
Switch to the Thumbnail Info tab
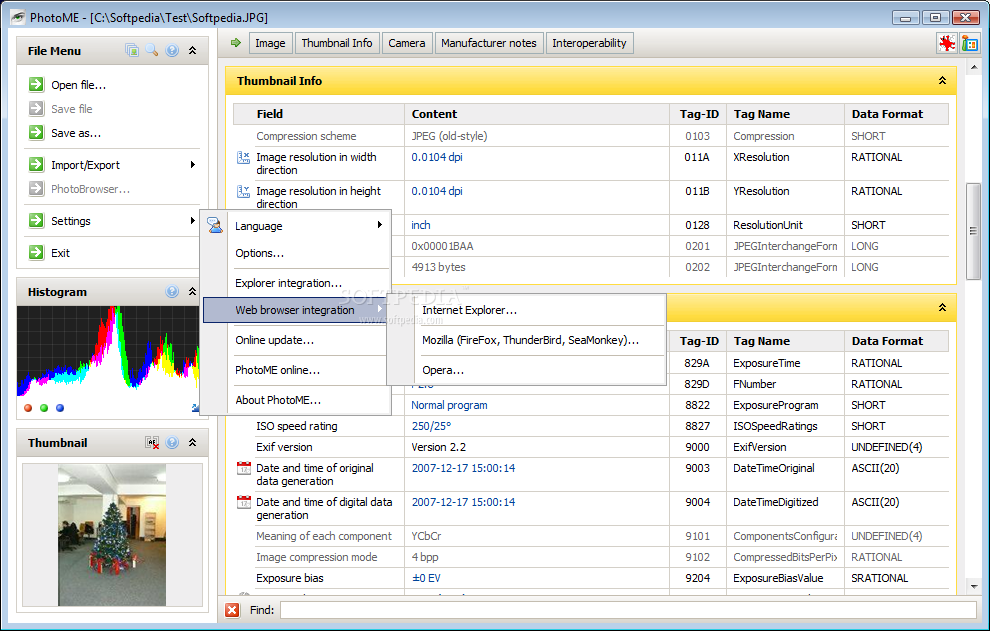(x=337, y=43)
